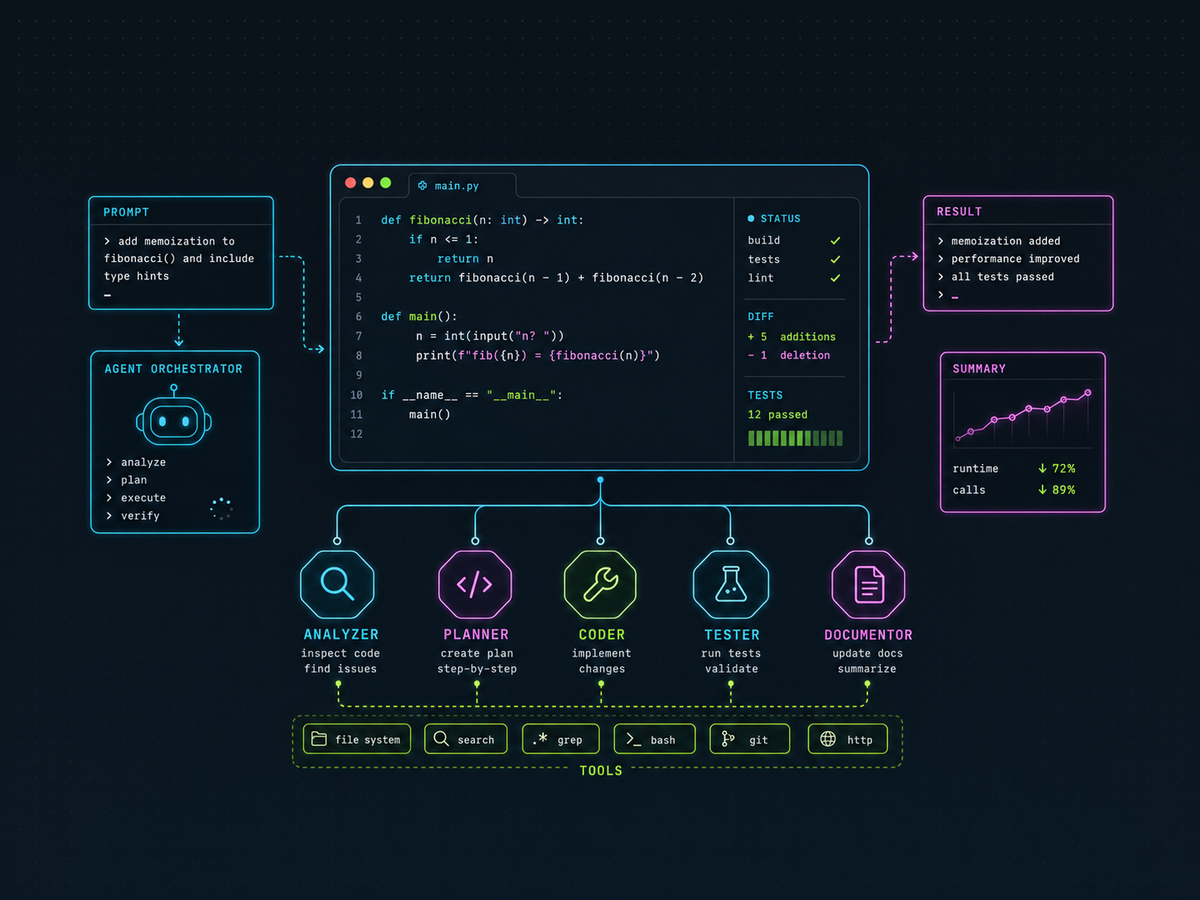Click the red window dot in editor
Viewport: 1200px width, 900px height.
350,183
